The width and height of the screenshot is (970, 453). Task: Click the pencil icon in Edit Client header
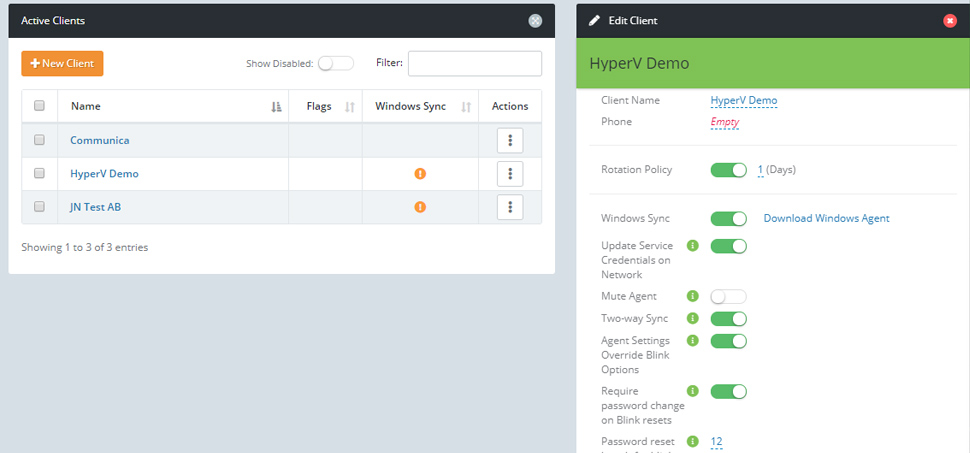pyautogui.click(x=594, y=20)
